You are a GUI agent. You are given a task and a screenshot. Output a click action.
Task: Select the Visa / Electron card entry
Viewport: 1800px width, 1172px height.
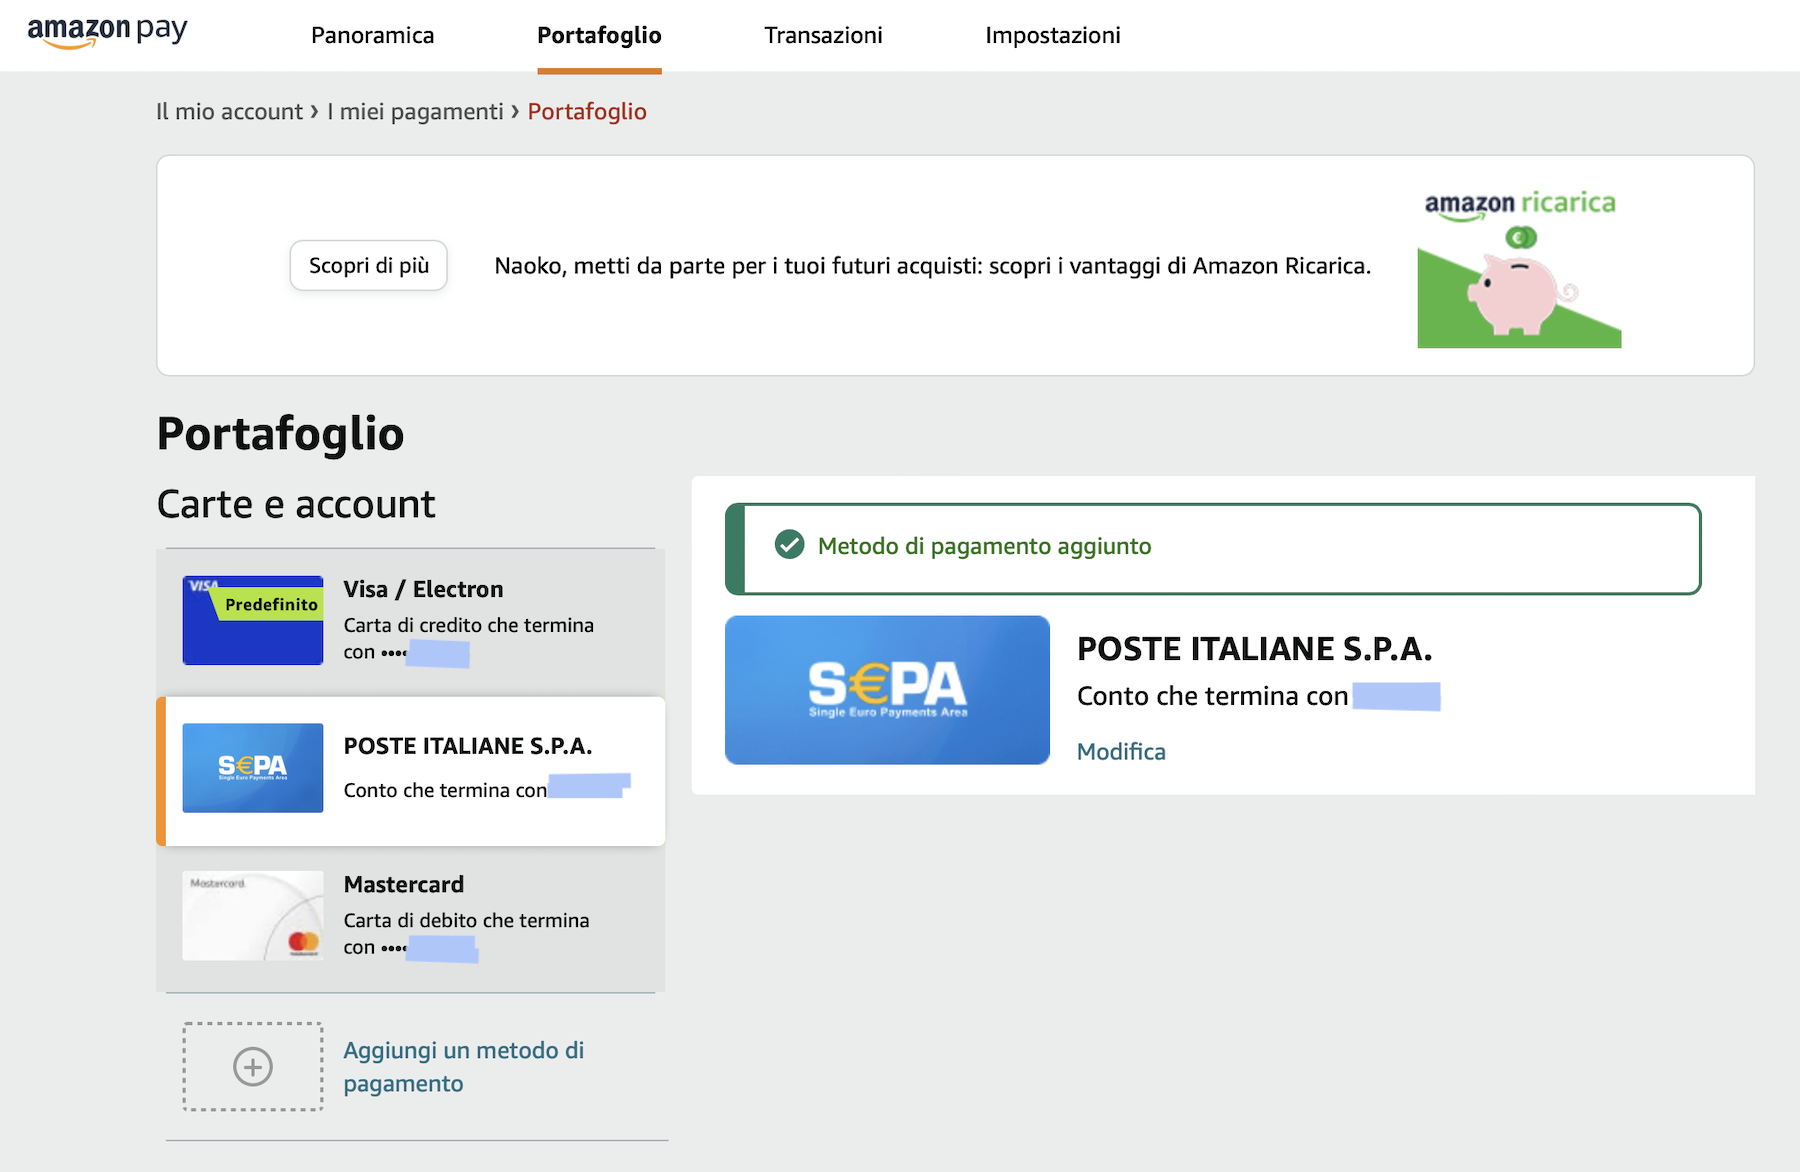(410, 620)
